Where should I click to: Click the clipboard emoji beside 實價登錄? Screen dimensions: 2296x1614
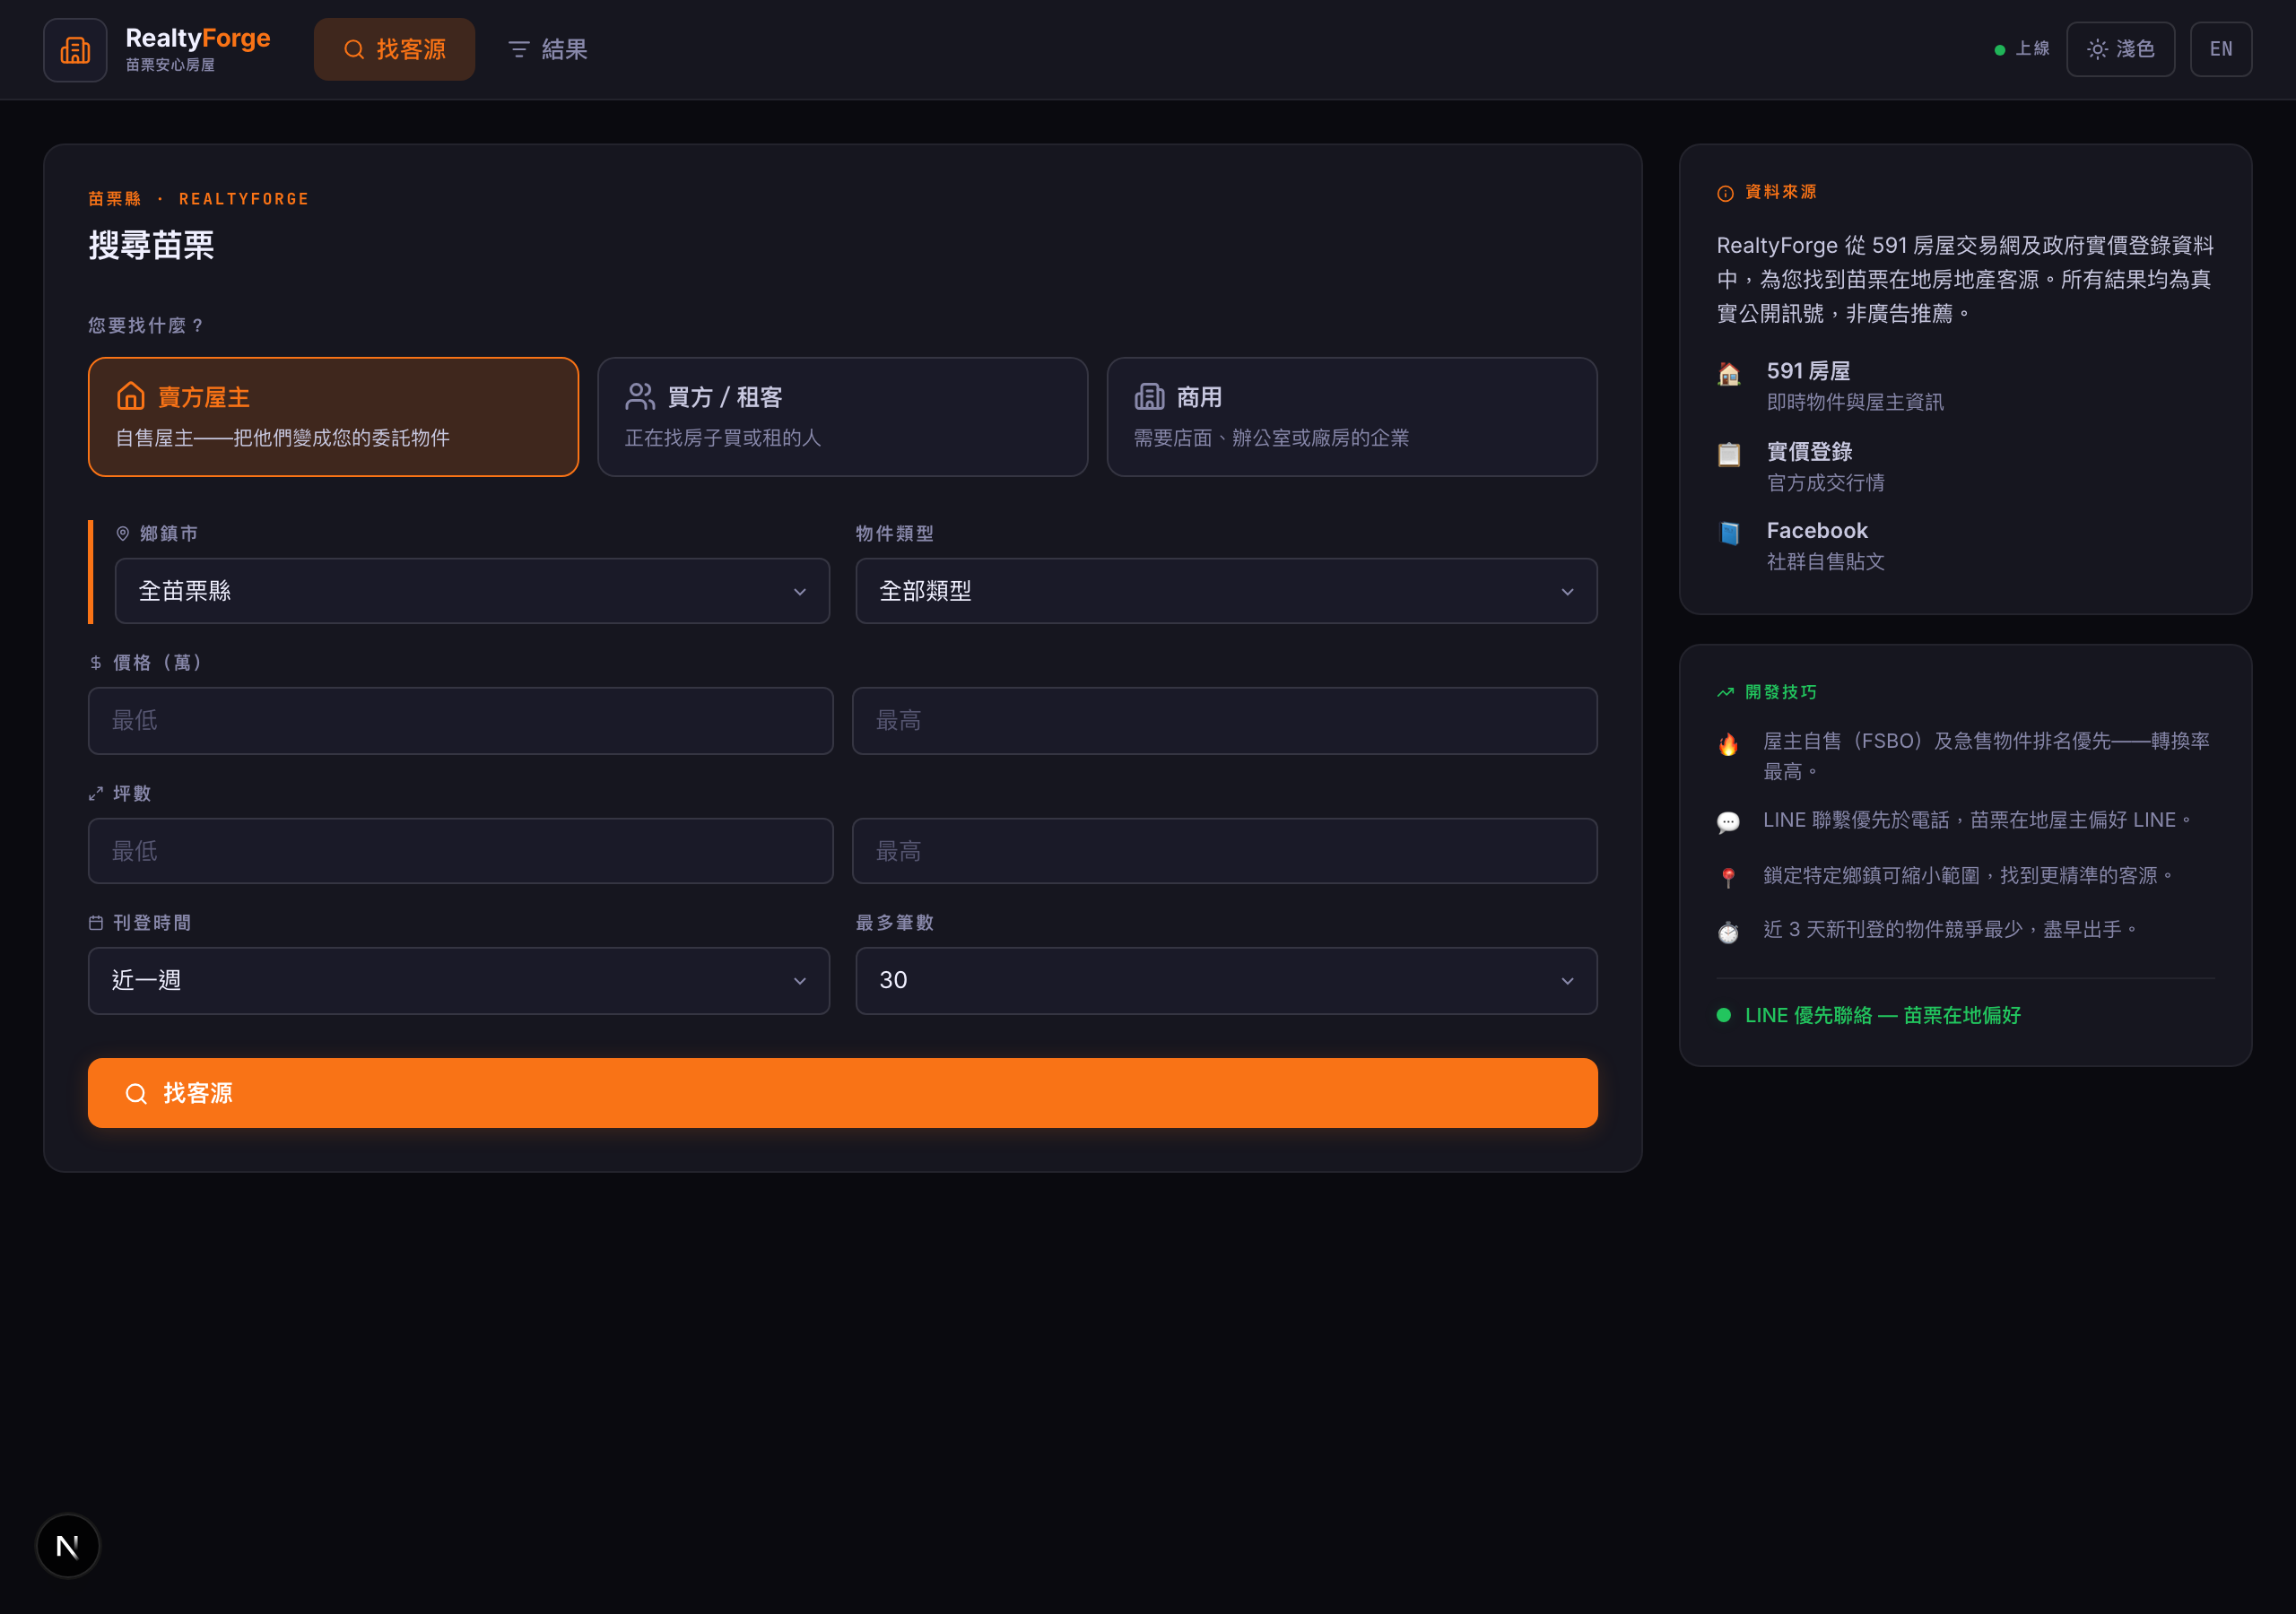pos(1729,454)
